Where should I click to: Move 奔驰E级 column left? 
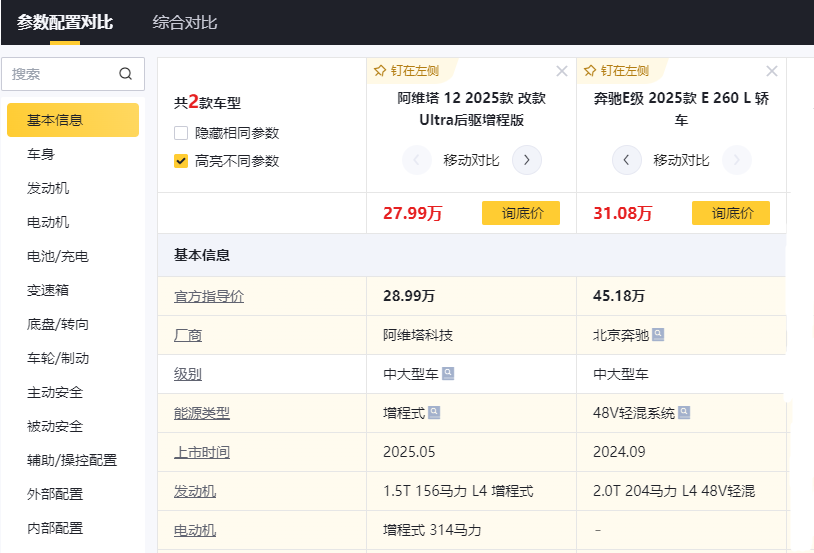point(627,160)
